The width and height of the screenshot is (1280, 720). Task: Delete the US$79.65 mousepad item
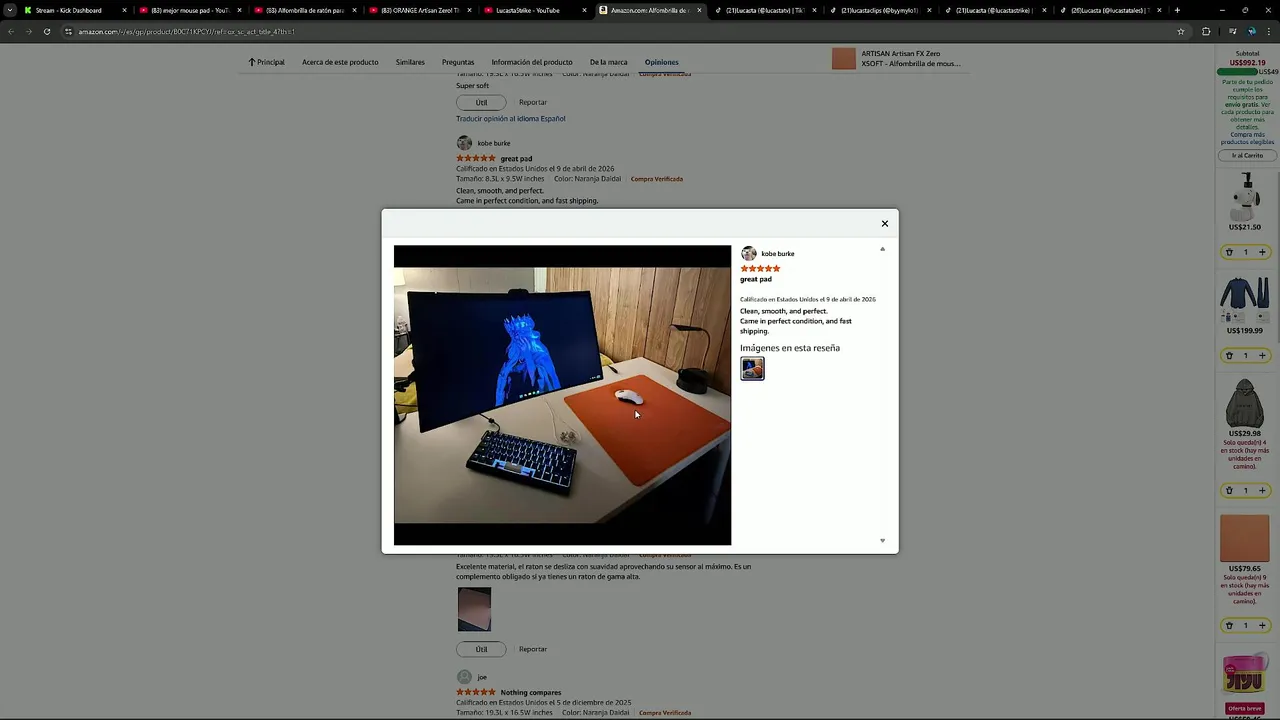[x=1229, y=625]
